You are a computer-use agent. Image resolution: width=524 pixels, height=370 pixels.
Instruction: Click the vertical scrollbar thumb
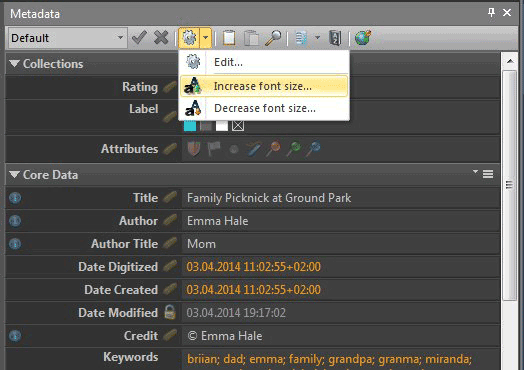pyautogui.click(x=510, y=186)
